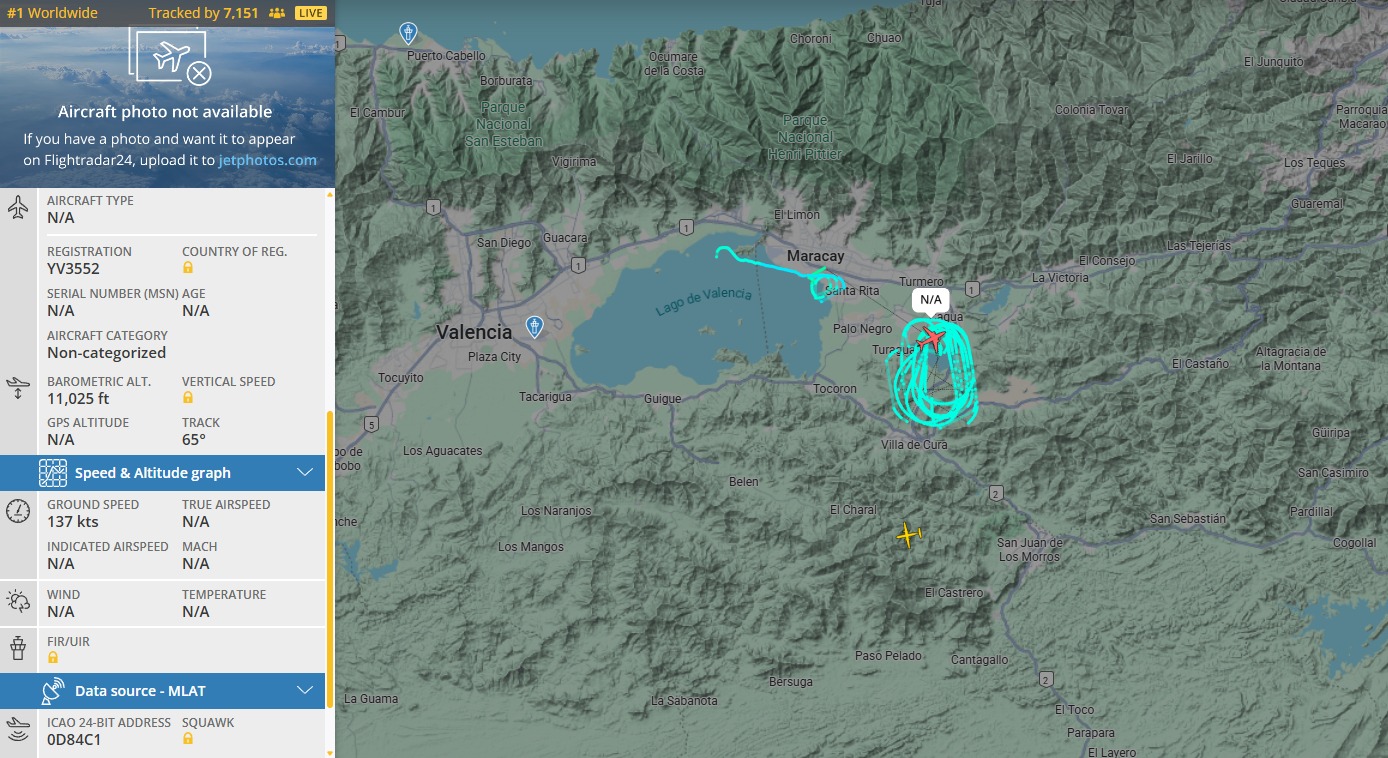Click the satellite dish icon in Data source header
The image size is (1388, 758).
(x=53, y=691)
